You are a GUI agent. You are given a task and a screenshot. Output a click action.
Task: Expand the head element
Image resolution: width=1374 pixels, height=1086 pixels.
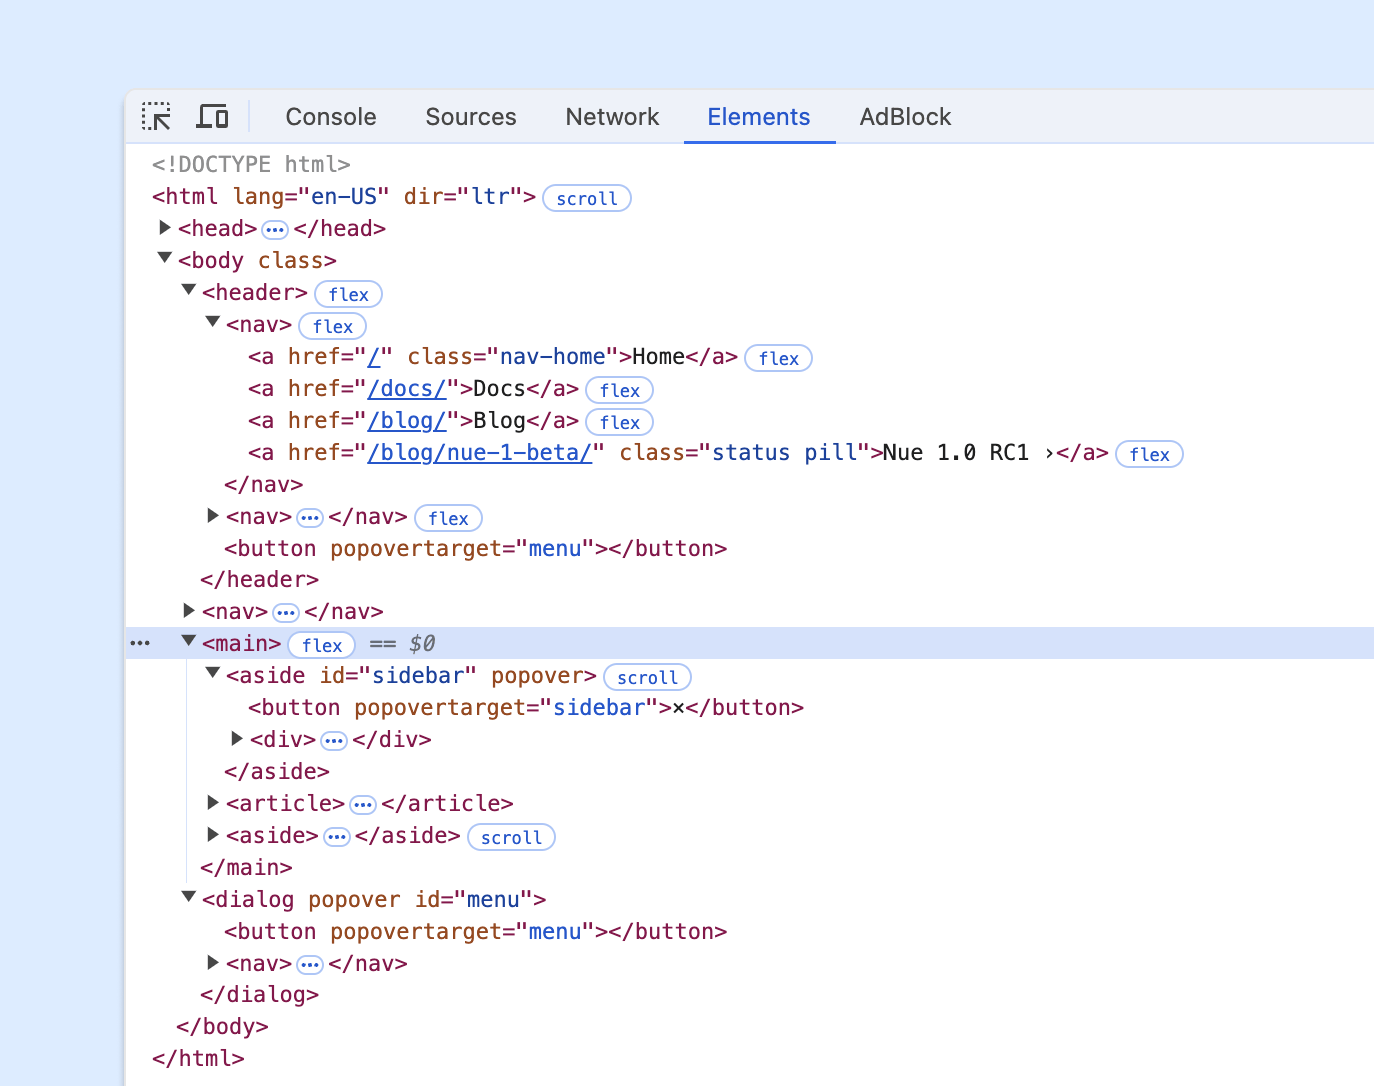165,228
